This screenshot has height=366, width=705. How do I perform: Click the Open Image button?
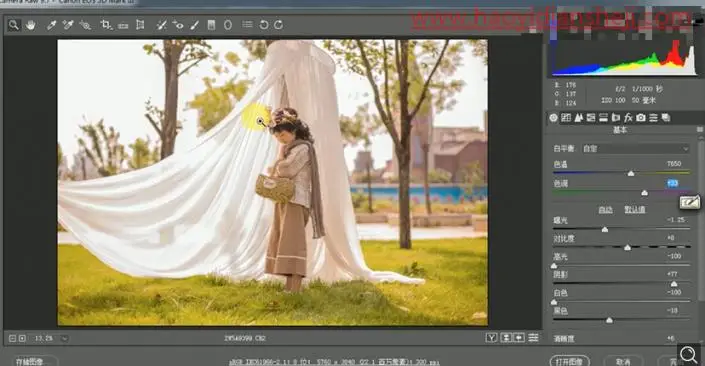click(x=570, y=361)
